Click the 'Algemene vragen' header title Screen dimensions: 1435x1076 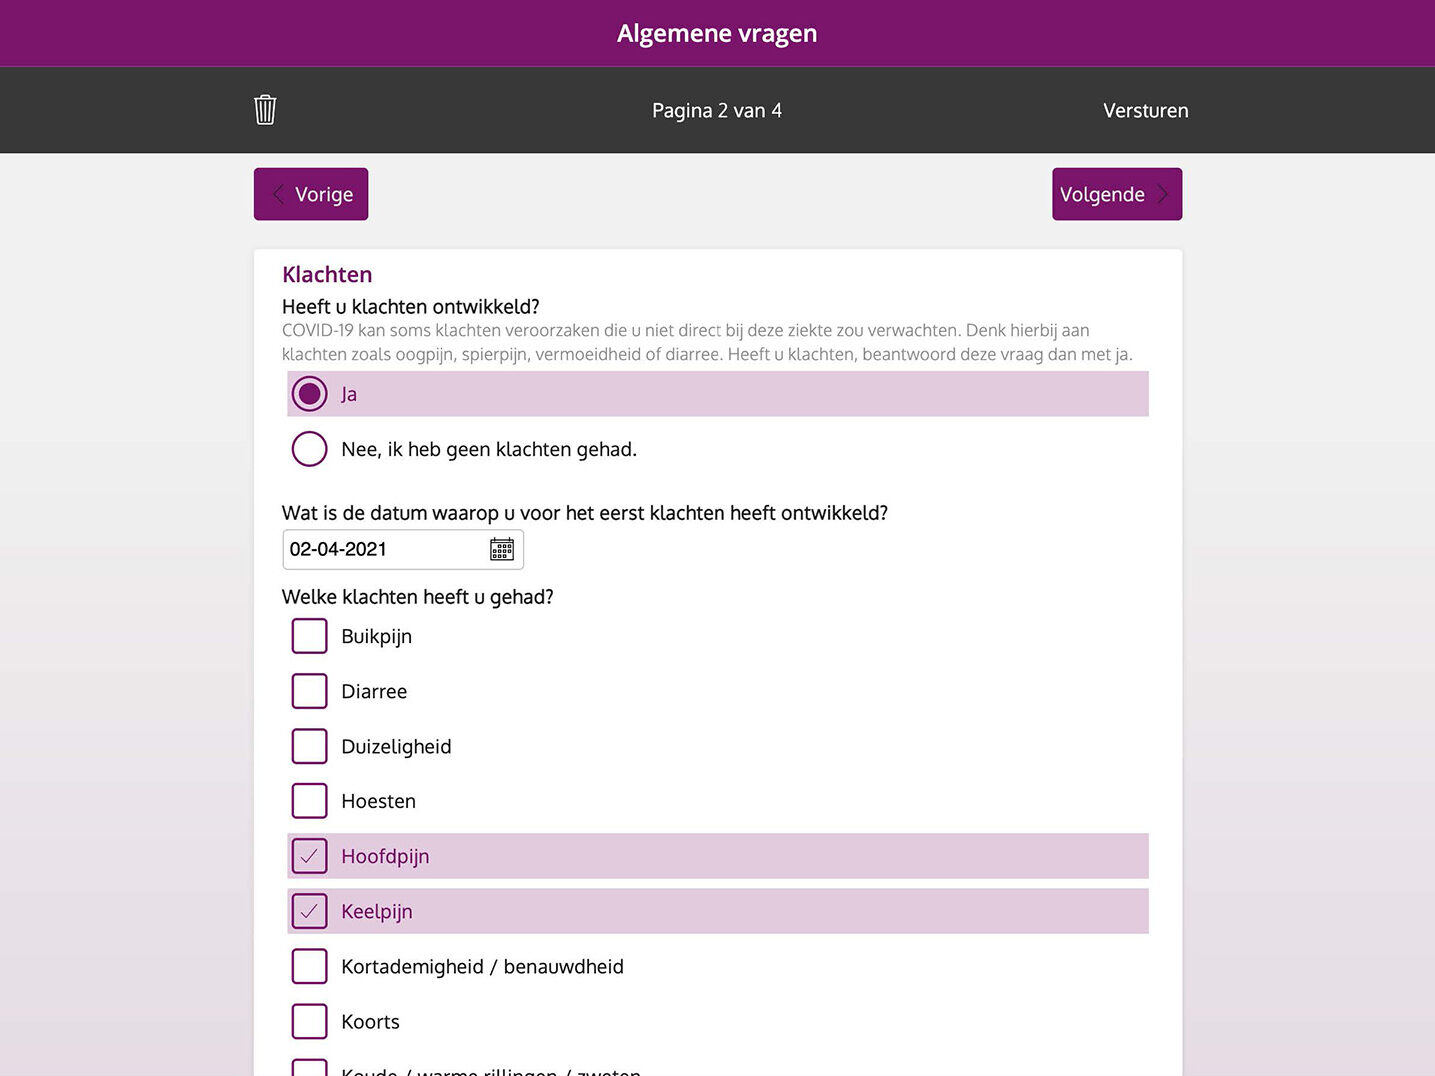[x=717, y=34]
